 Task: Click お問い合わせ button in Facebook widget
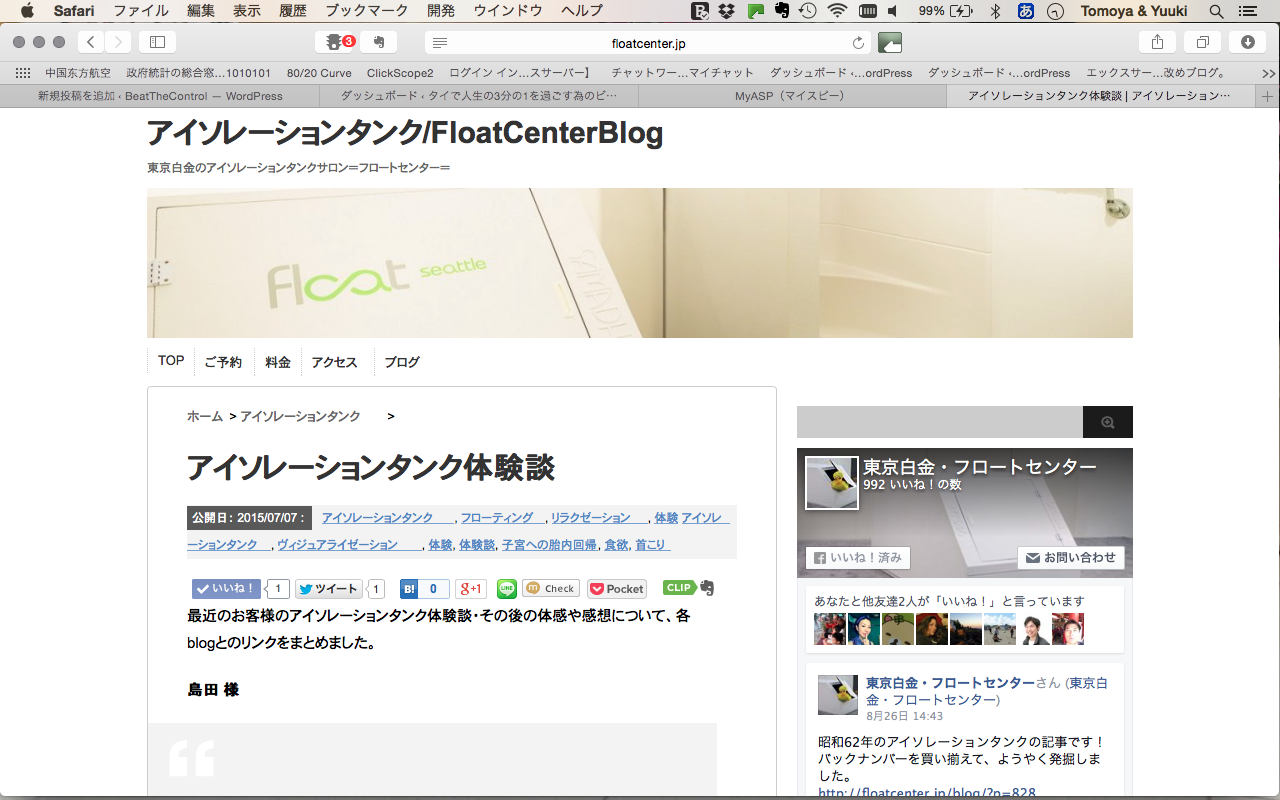pos(1071,558)
